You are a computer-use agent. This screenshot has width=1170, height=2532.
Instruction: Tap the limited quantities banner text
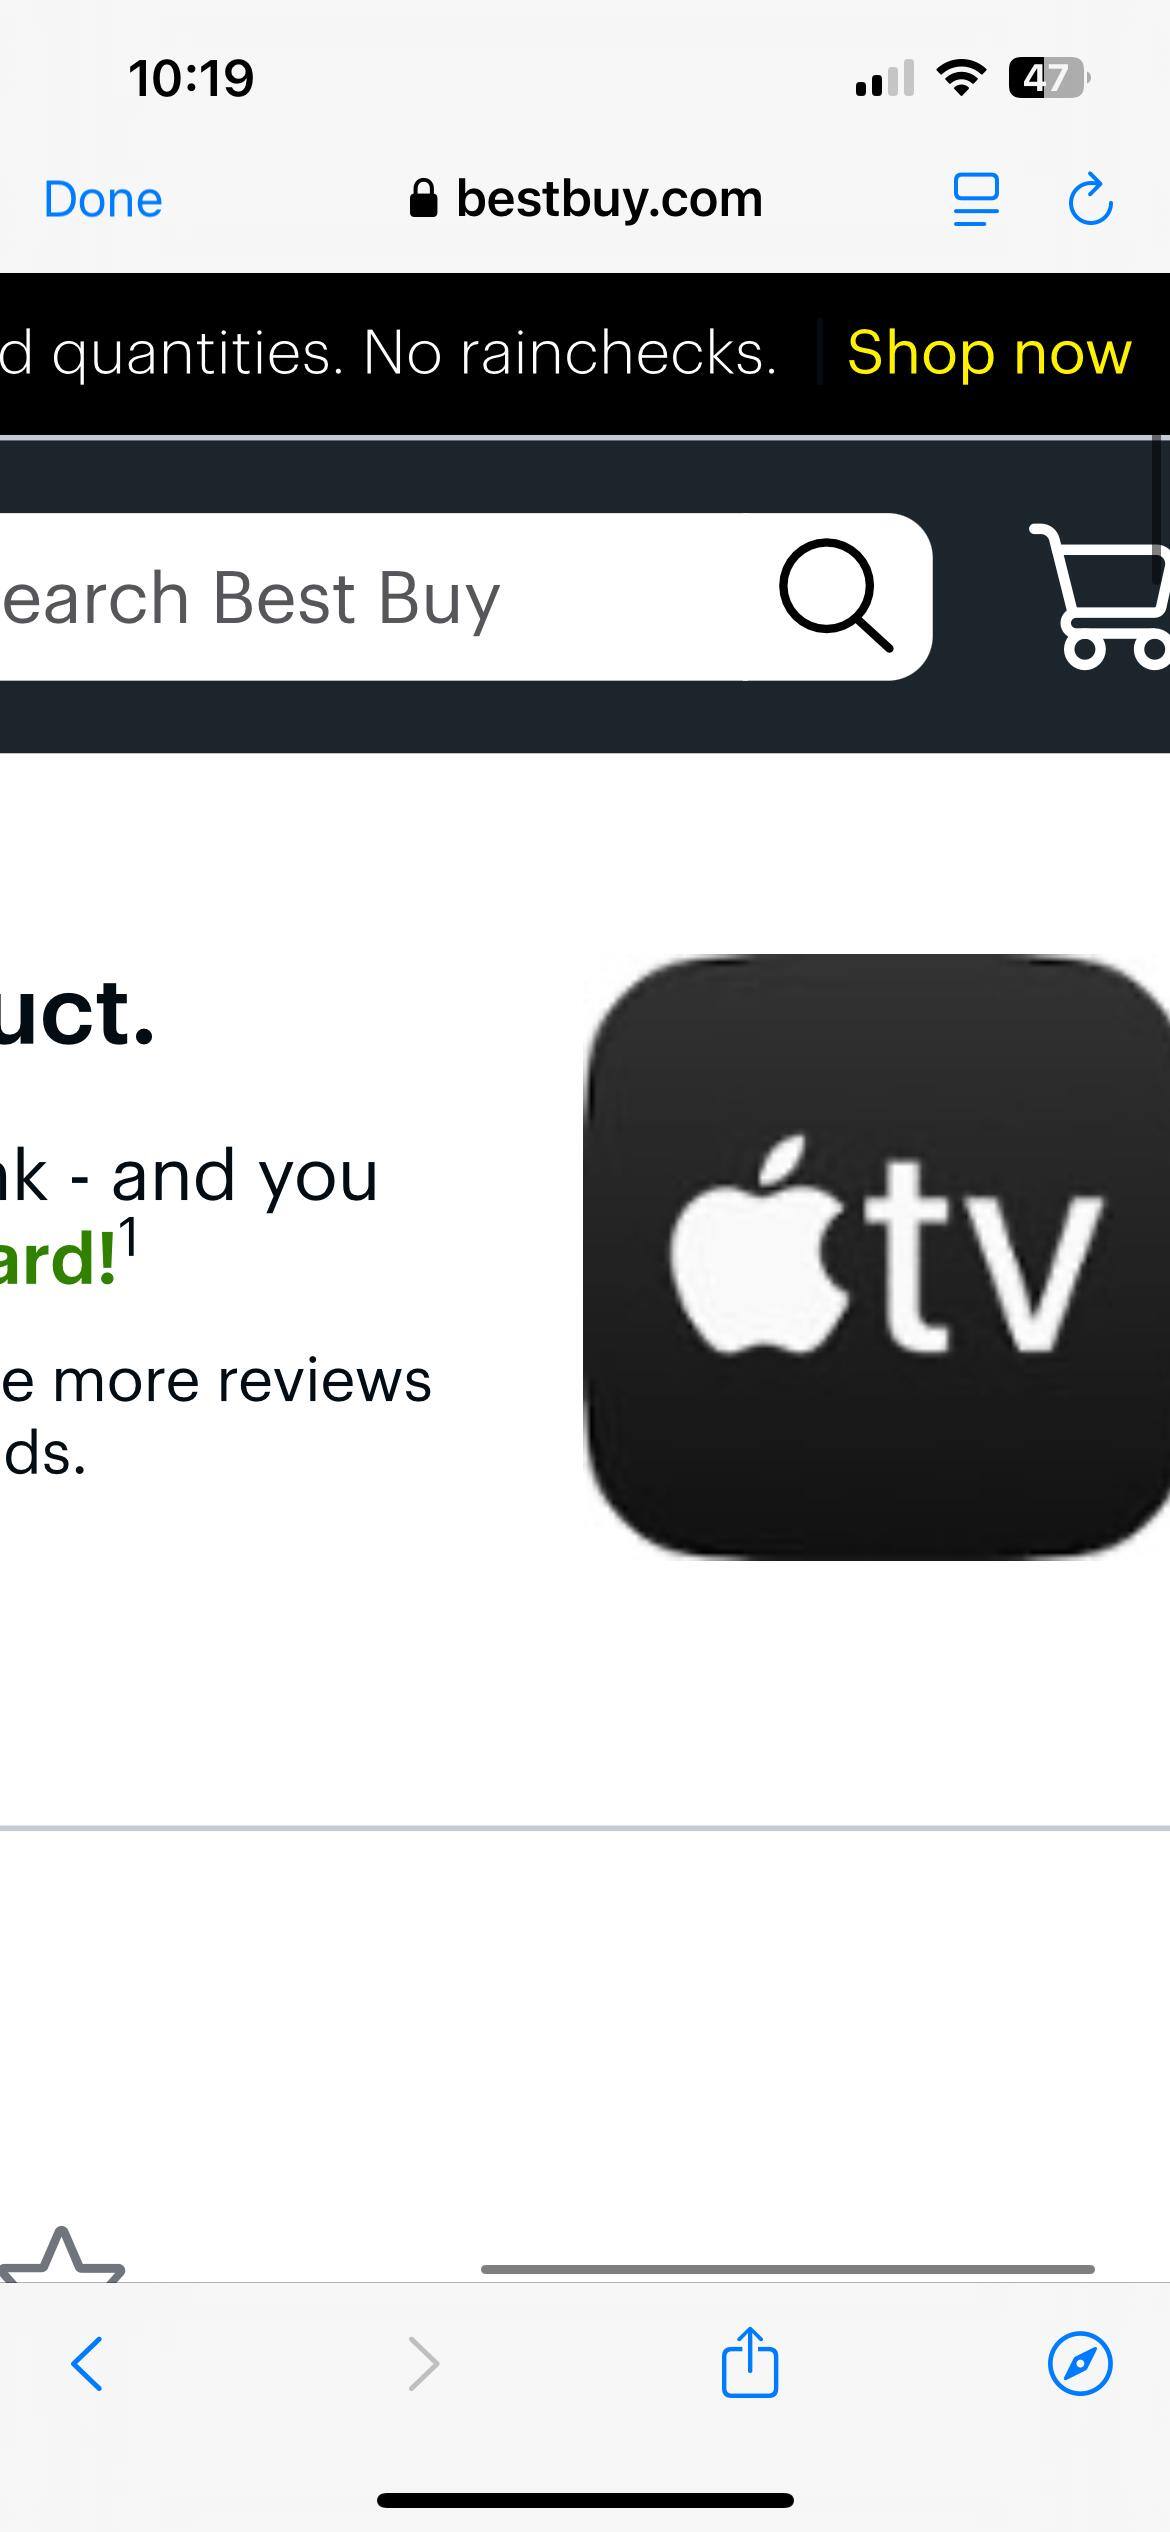click(x=389, y=353)
